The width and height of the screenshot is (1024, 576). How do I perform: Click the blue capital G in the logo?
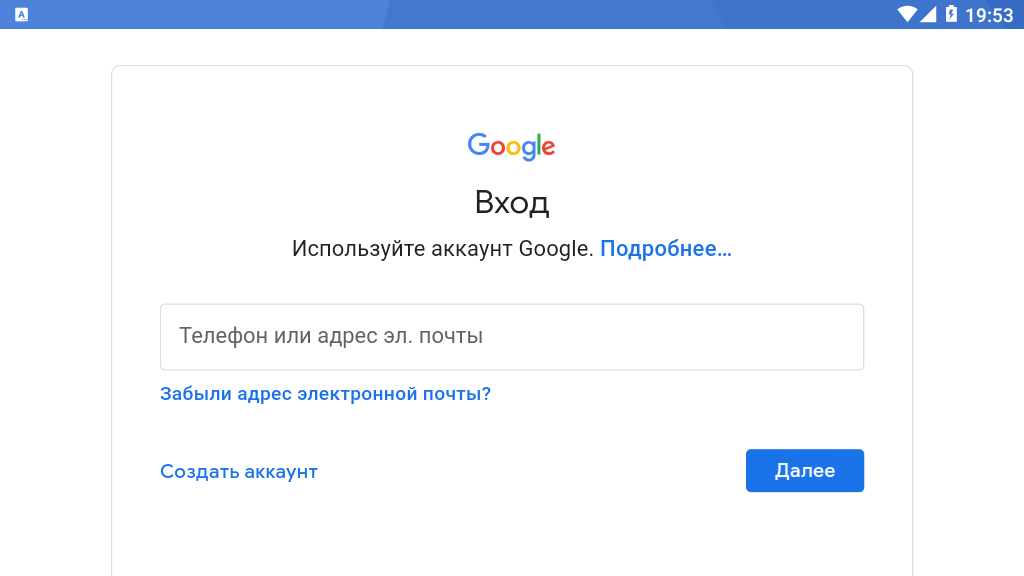click(x=478, y=144)
